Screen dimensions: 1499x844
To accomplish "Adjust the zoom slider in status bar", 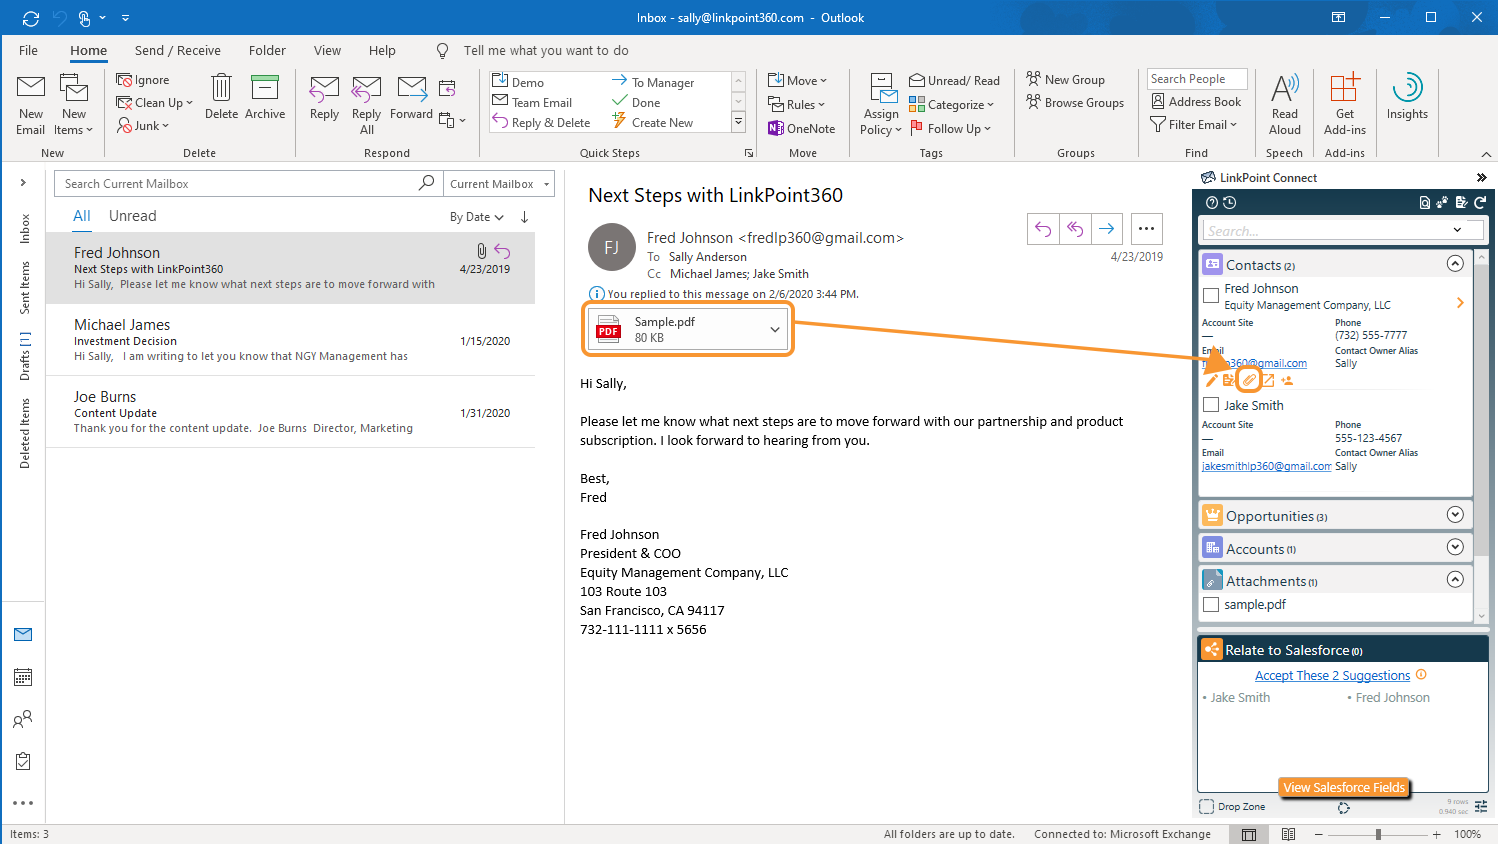I will tap(1378, 834).
